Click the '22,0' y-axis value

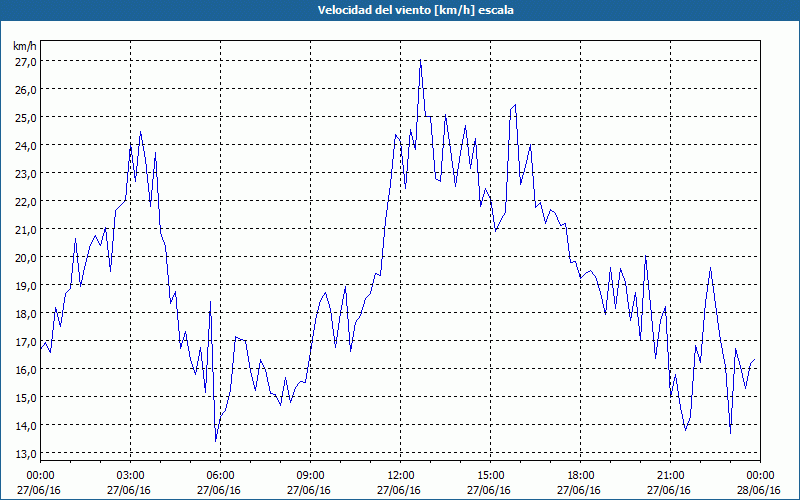[x=24, y=202]
